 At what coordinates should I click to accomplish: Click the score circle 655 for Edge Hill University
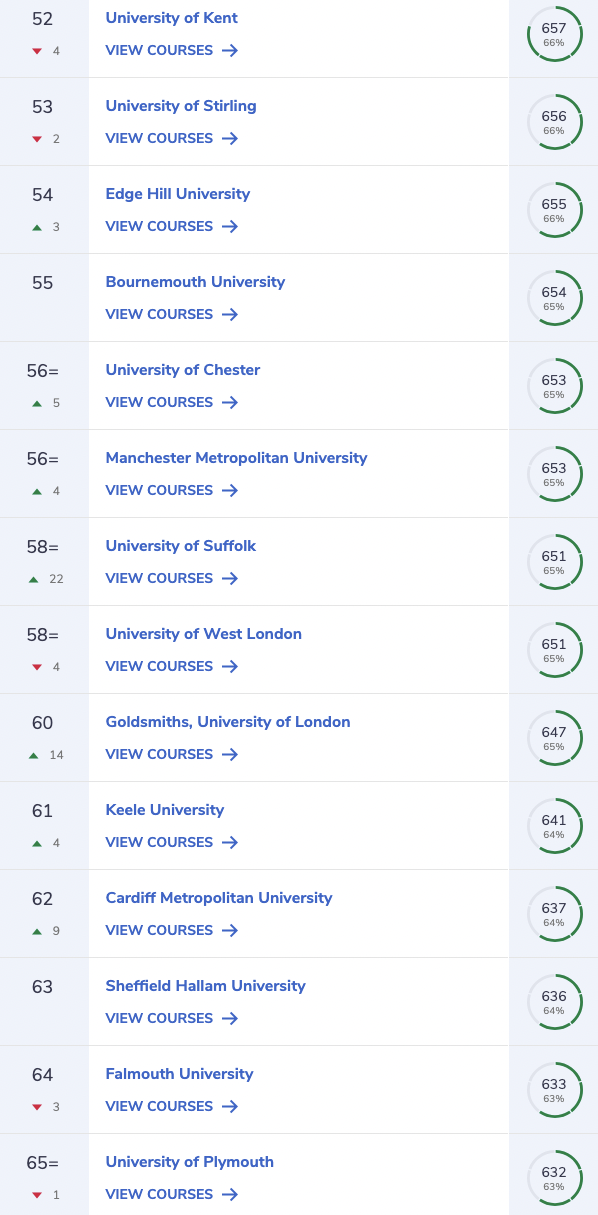[554, 210]
